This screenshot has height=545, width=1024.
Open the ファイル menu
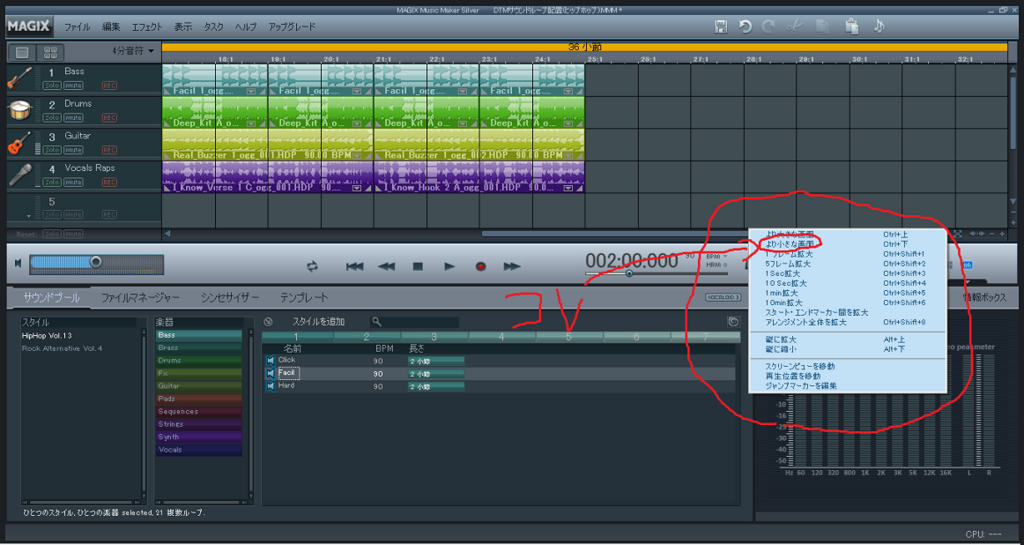pos(77,27)
